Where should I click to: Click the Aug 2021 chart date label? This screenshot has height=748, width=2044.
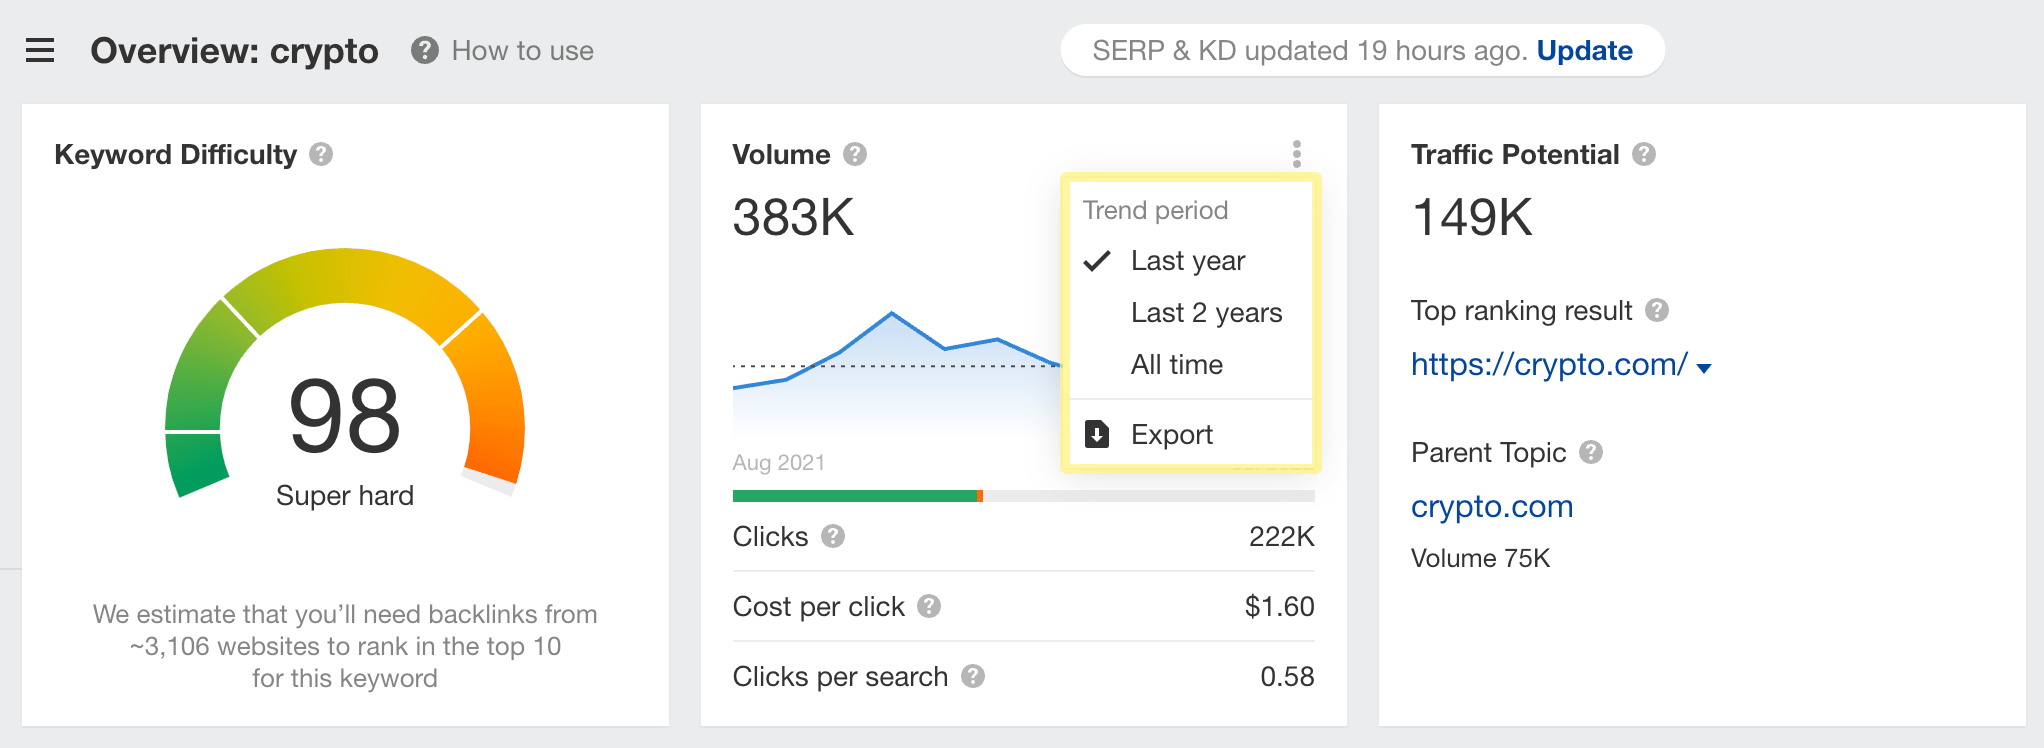(778, 462)
